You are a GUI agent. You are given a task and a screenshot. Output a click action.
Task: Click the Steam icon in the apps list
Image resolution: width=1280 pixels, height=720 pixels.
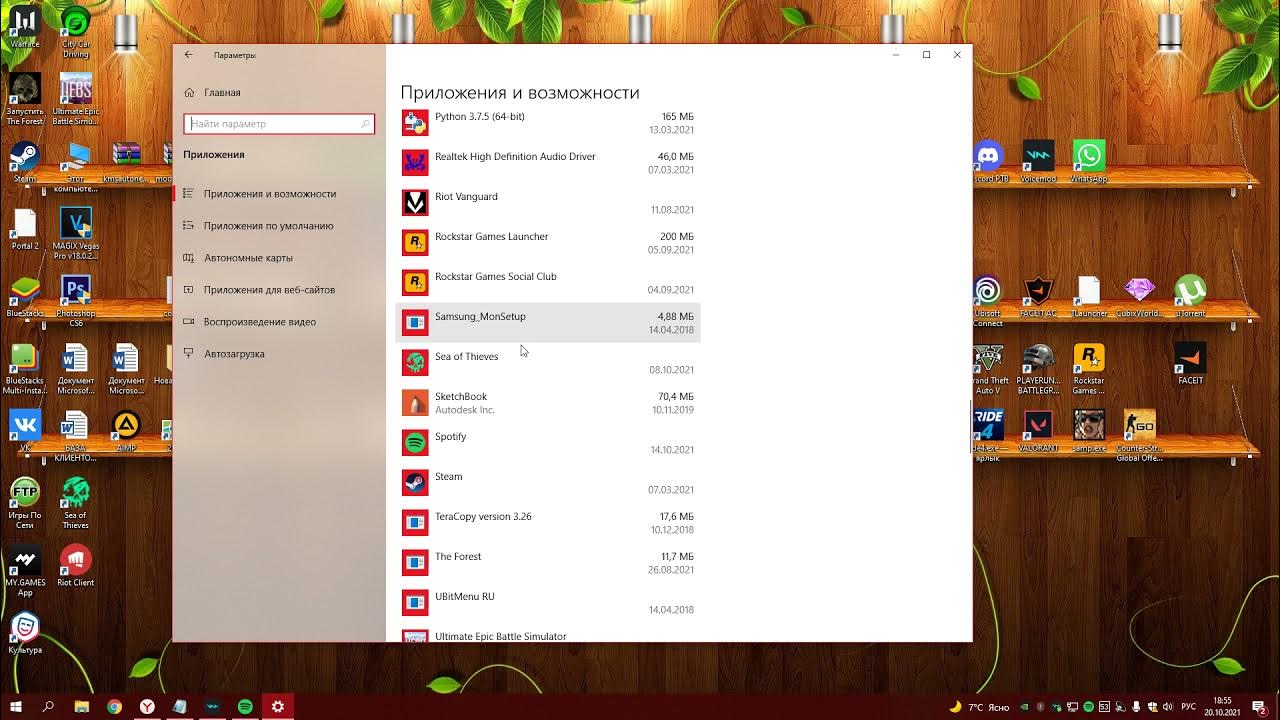pyautogui.click(x=415, y=482)
